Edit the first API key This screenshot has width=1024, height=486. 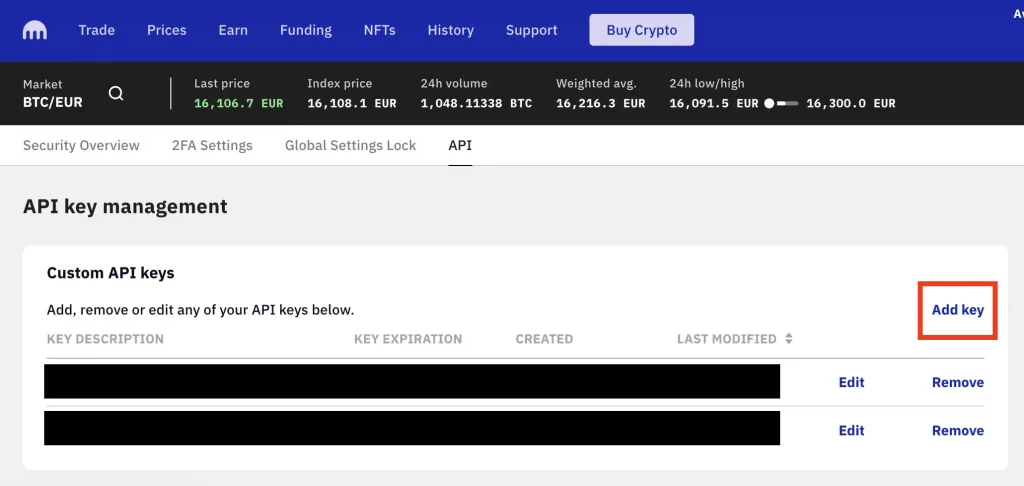tap(851, 382)
